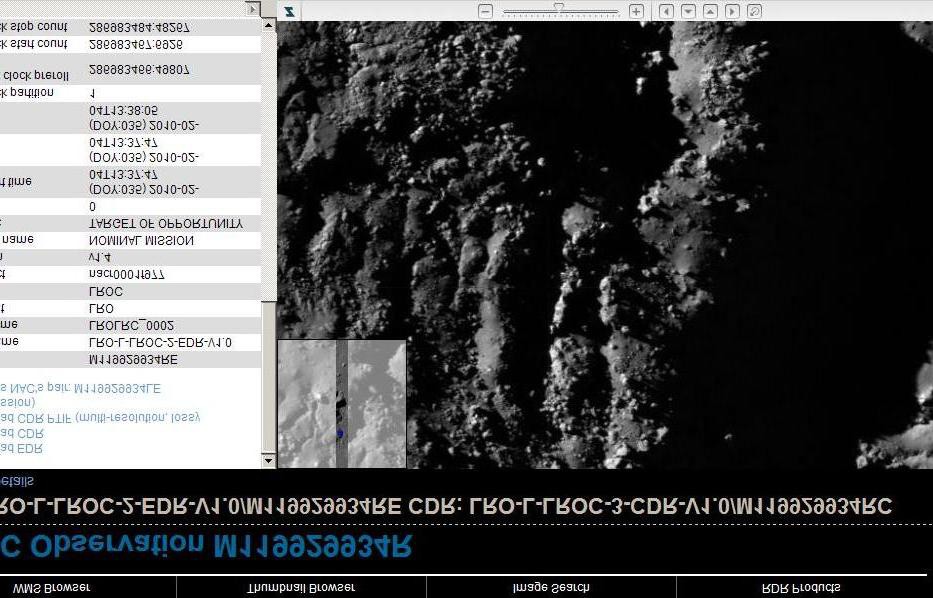
Task: Open the RDR Products tab
Action: click(801, 587)
